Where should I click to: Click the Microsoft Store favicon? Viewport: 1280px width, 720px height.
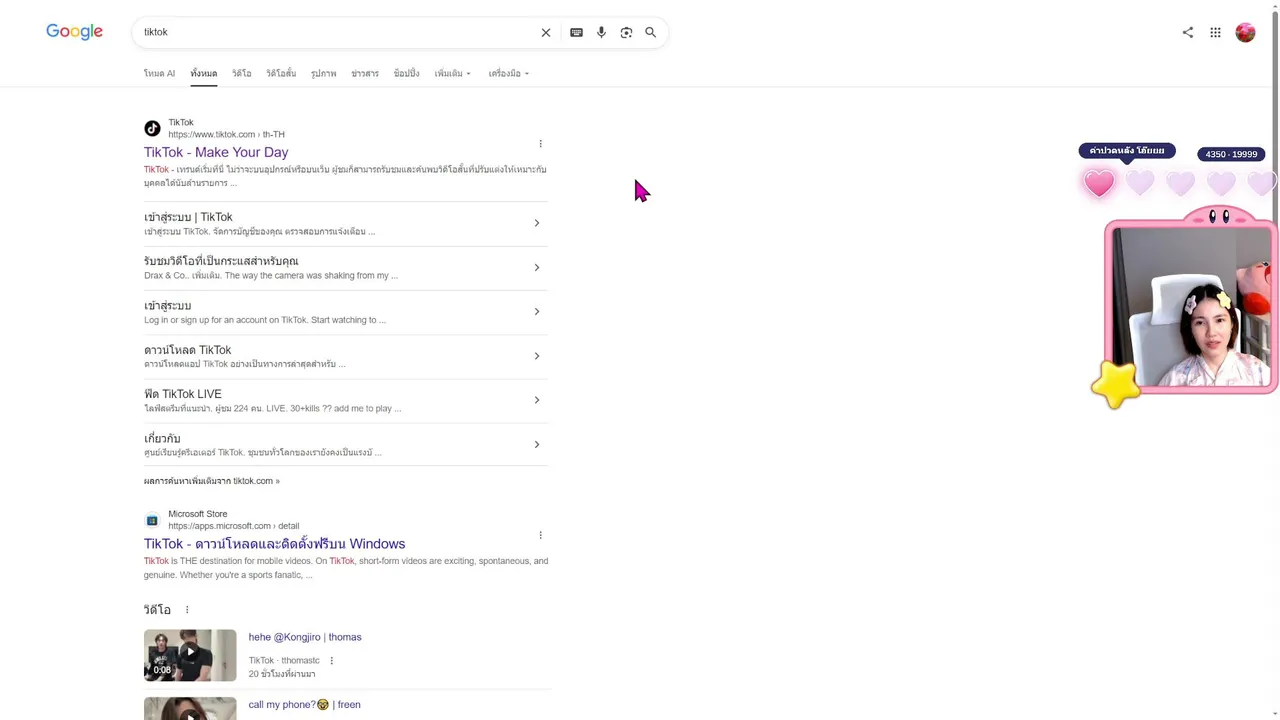click(152, 520)
